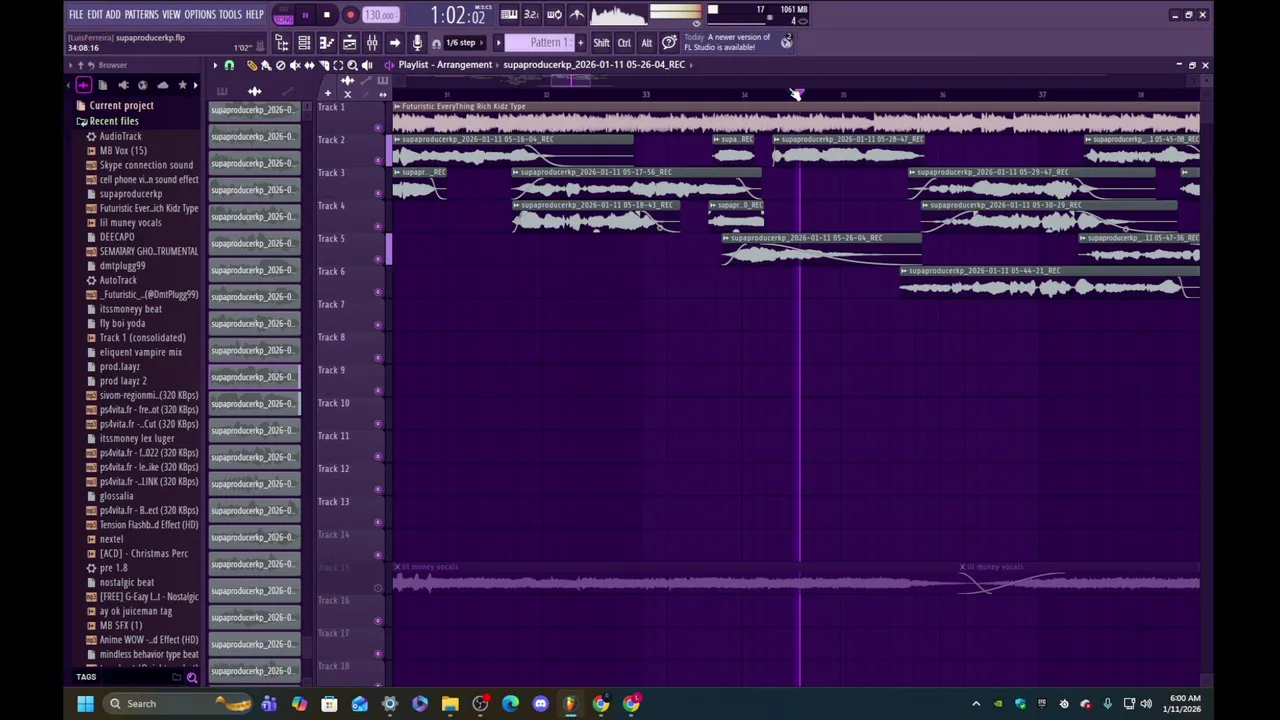
Task: Open the browser All tab icon
Action: (83, 85)
